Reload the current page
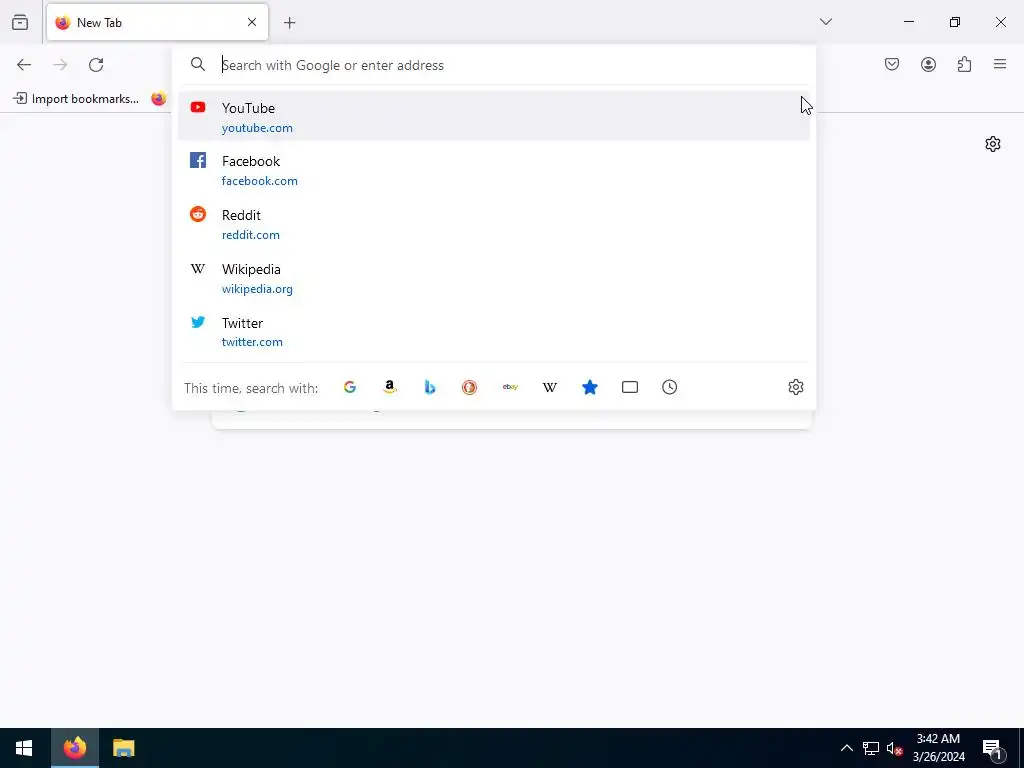1024x768 pixels. [96, 65]
